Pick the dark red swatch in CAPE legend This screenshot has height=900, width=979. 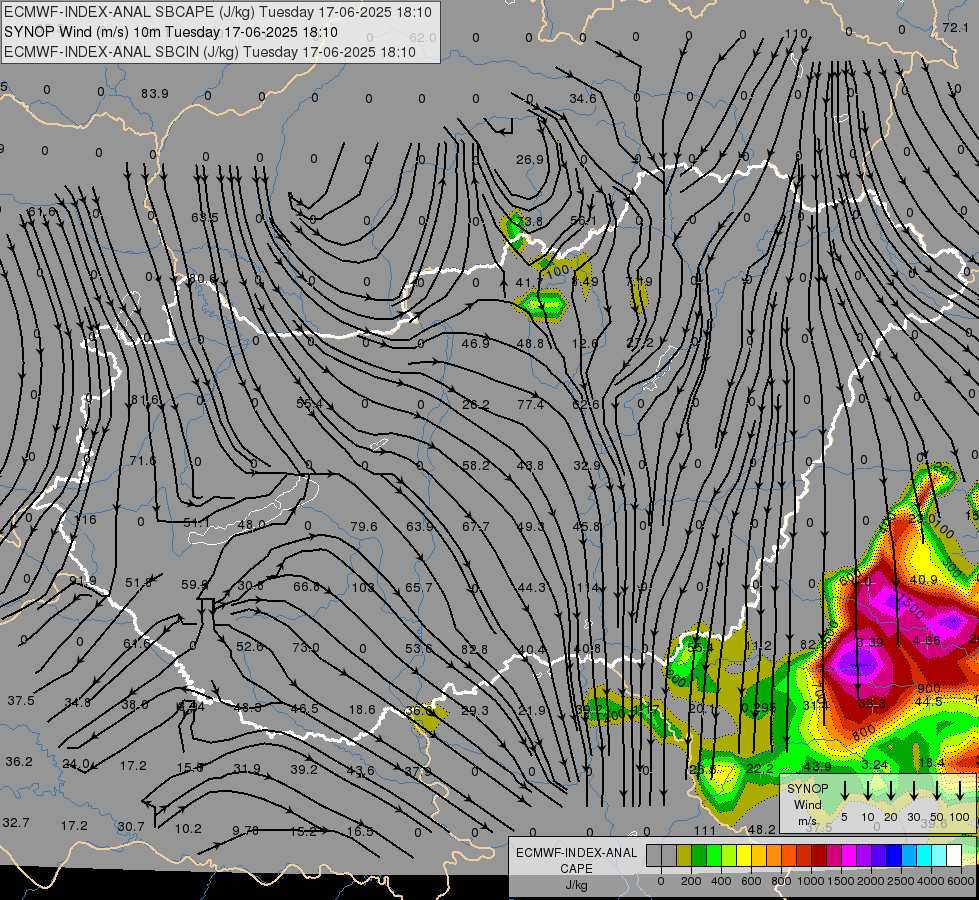coord(819,856)
